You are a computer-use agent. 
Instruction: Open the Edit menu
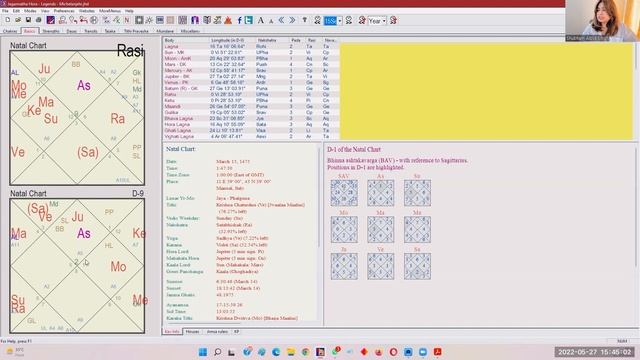tap(16, 11)
